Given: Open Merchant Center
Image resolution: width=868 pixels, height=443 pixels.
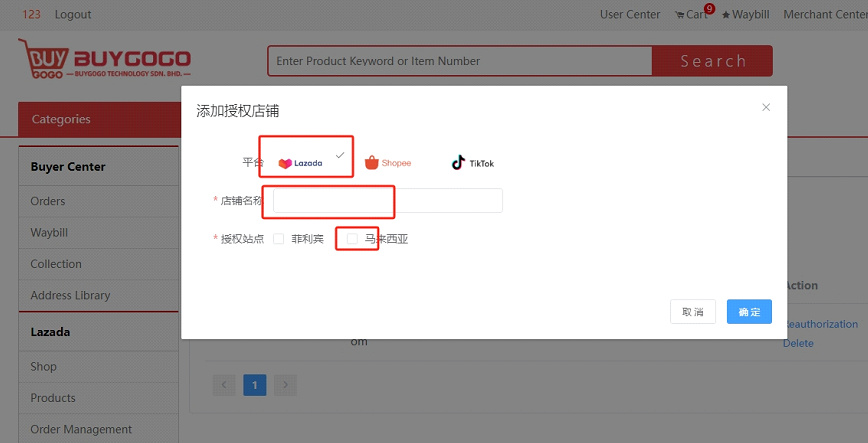Looking at the screenshot, I should click(825, 14).
